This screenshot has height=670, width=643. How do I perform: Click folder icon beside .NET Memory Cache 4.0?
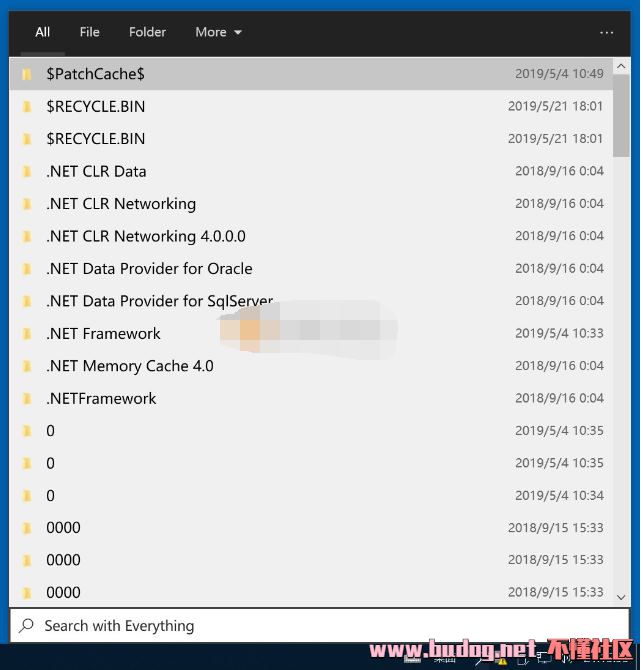(x=27, y=366)
